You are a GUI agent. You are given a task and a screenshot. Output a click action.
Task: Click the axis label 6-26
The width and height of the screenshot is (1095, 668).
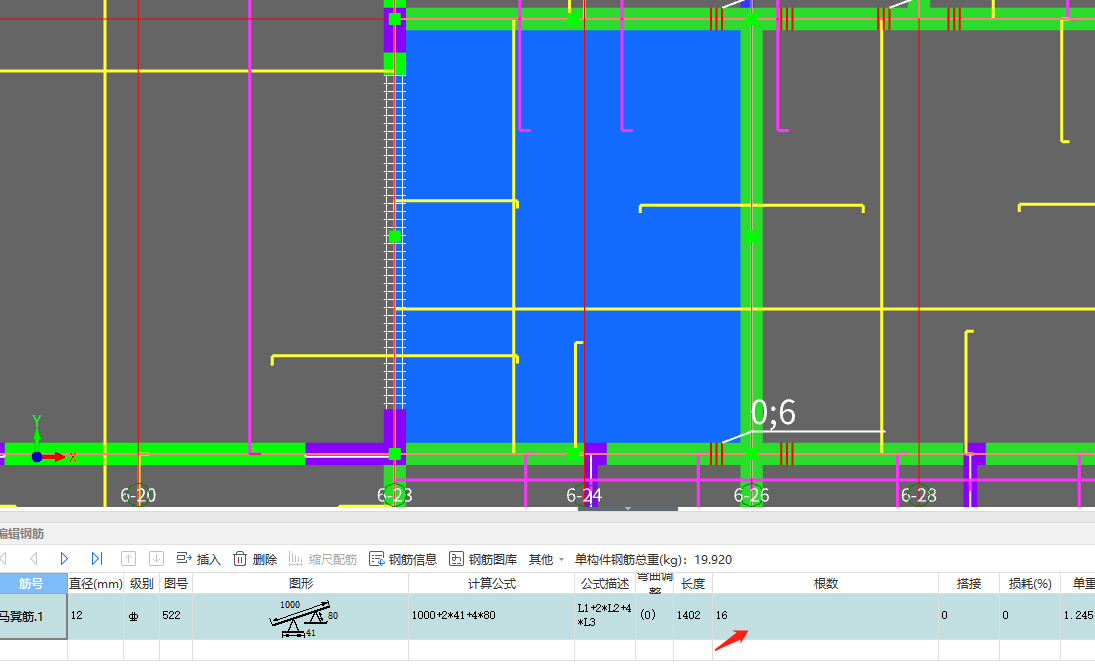click(x=751, y=495)
